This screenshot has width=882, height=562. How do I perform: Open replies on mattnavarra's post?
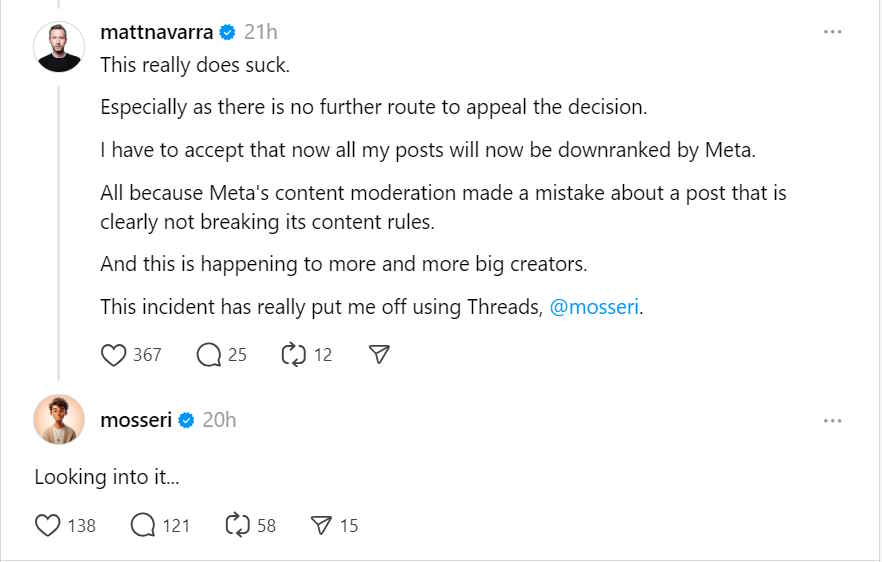click(x=209, y=355)
